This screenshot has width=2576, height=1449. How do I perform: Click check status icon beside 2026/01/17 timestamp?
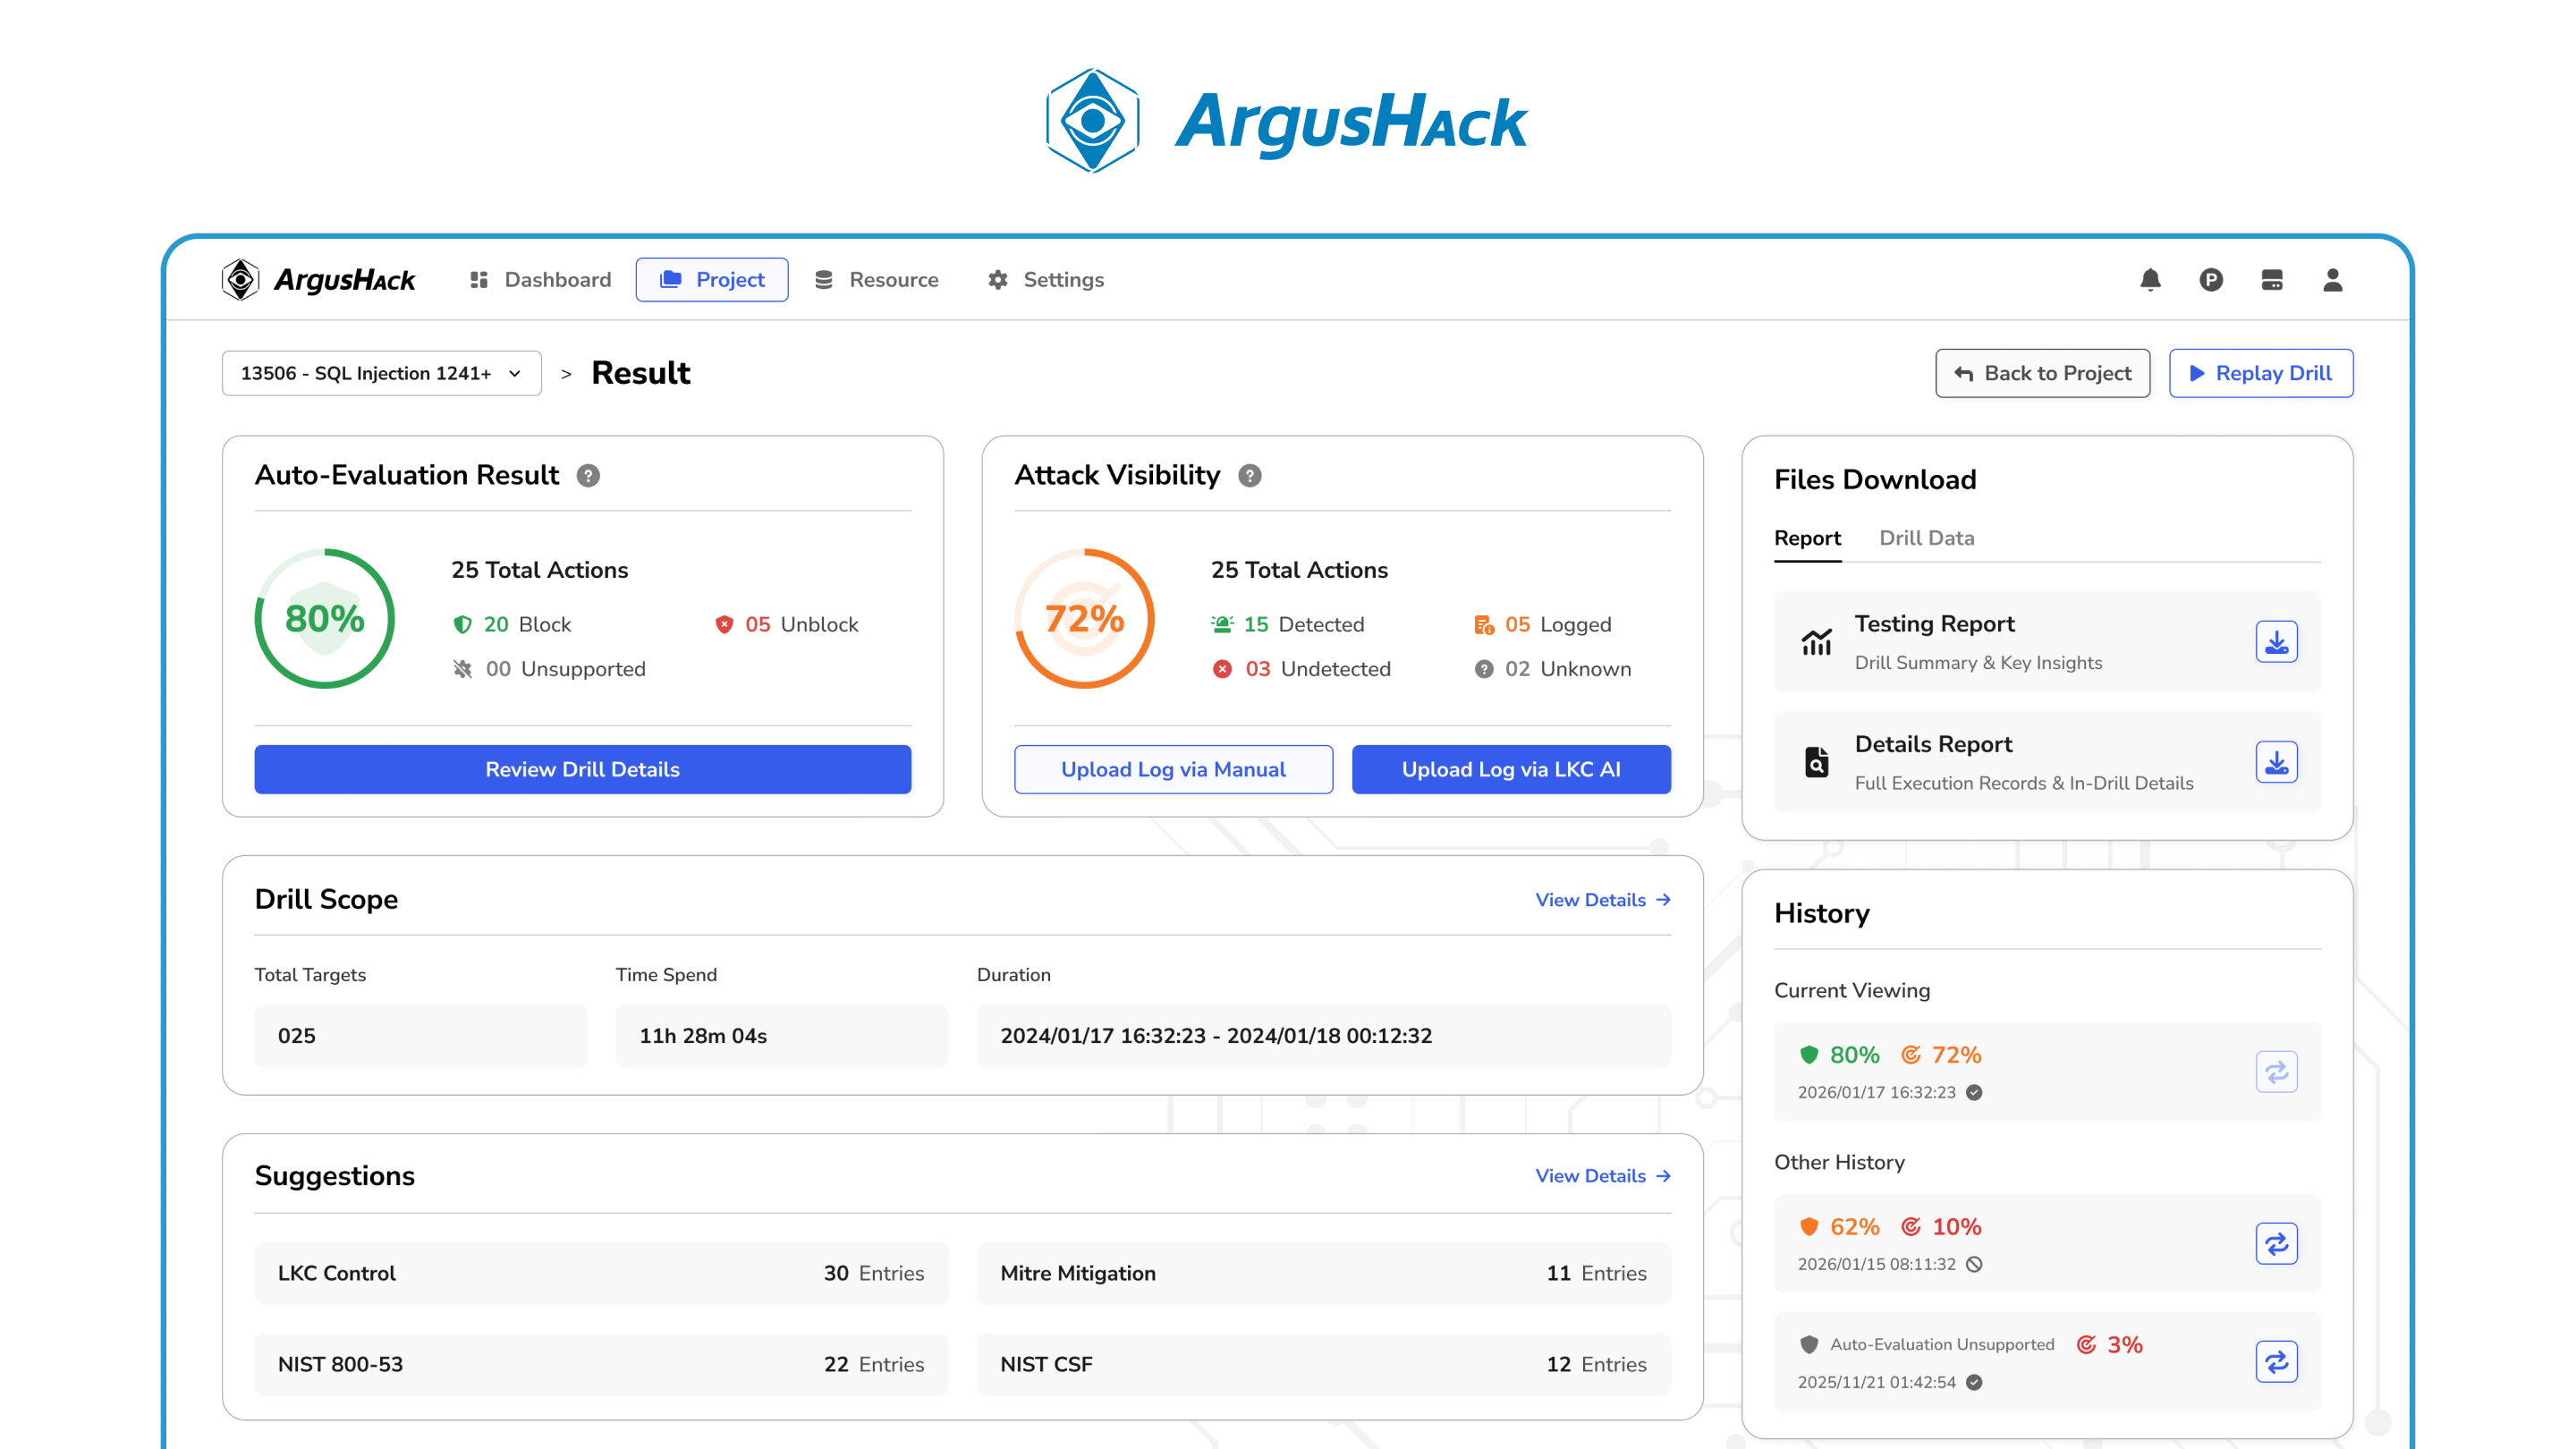pos(1974,1093)
